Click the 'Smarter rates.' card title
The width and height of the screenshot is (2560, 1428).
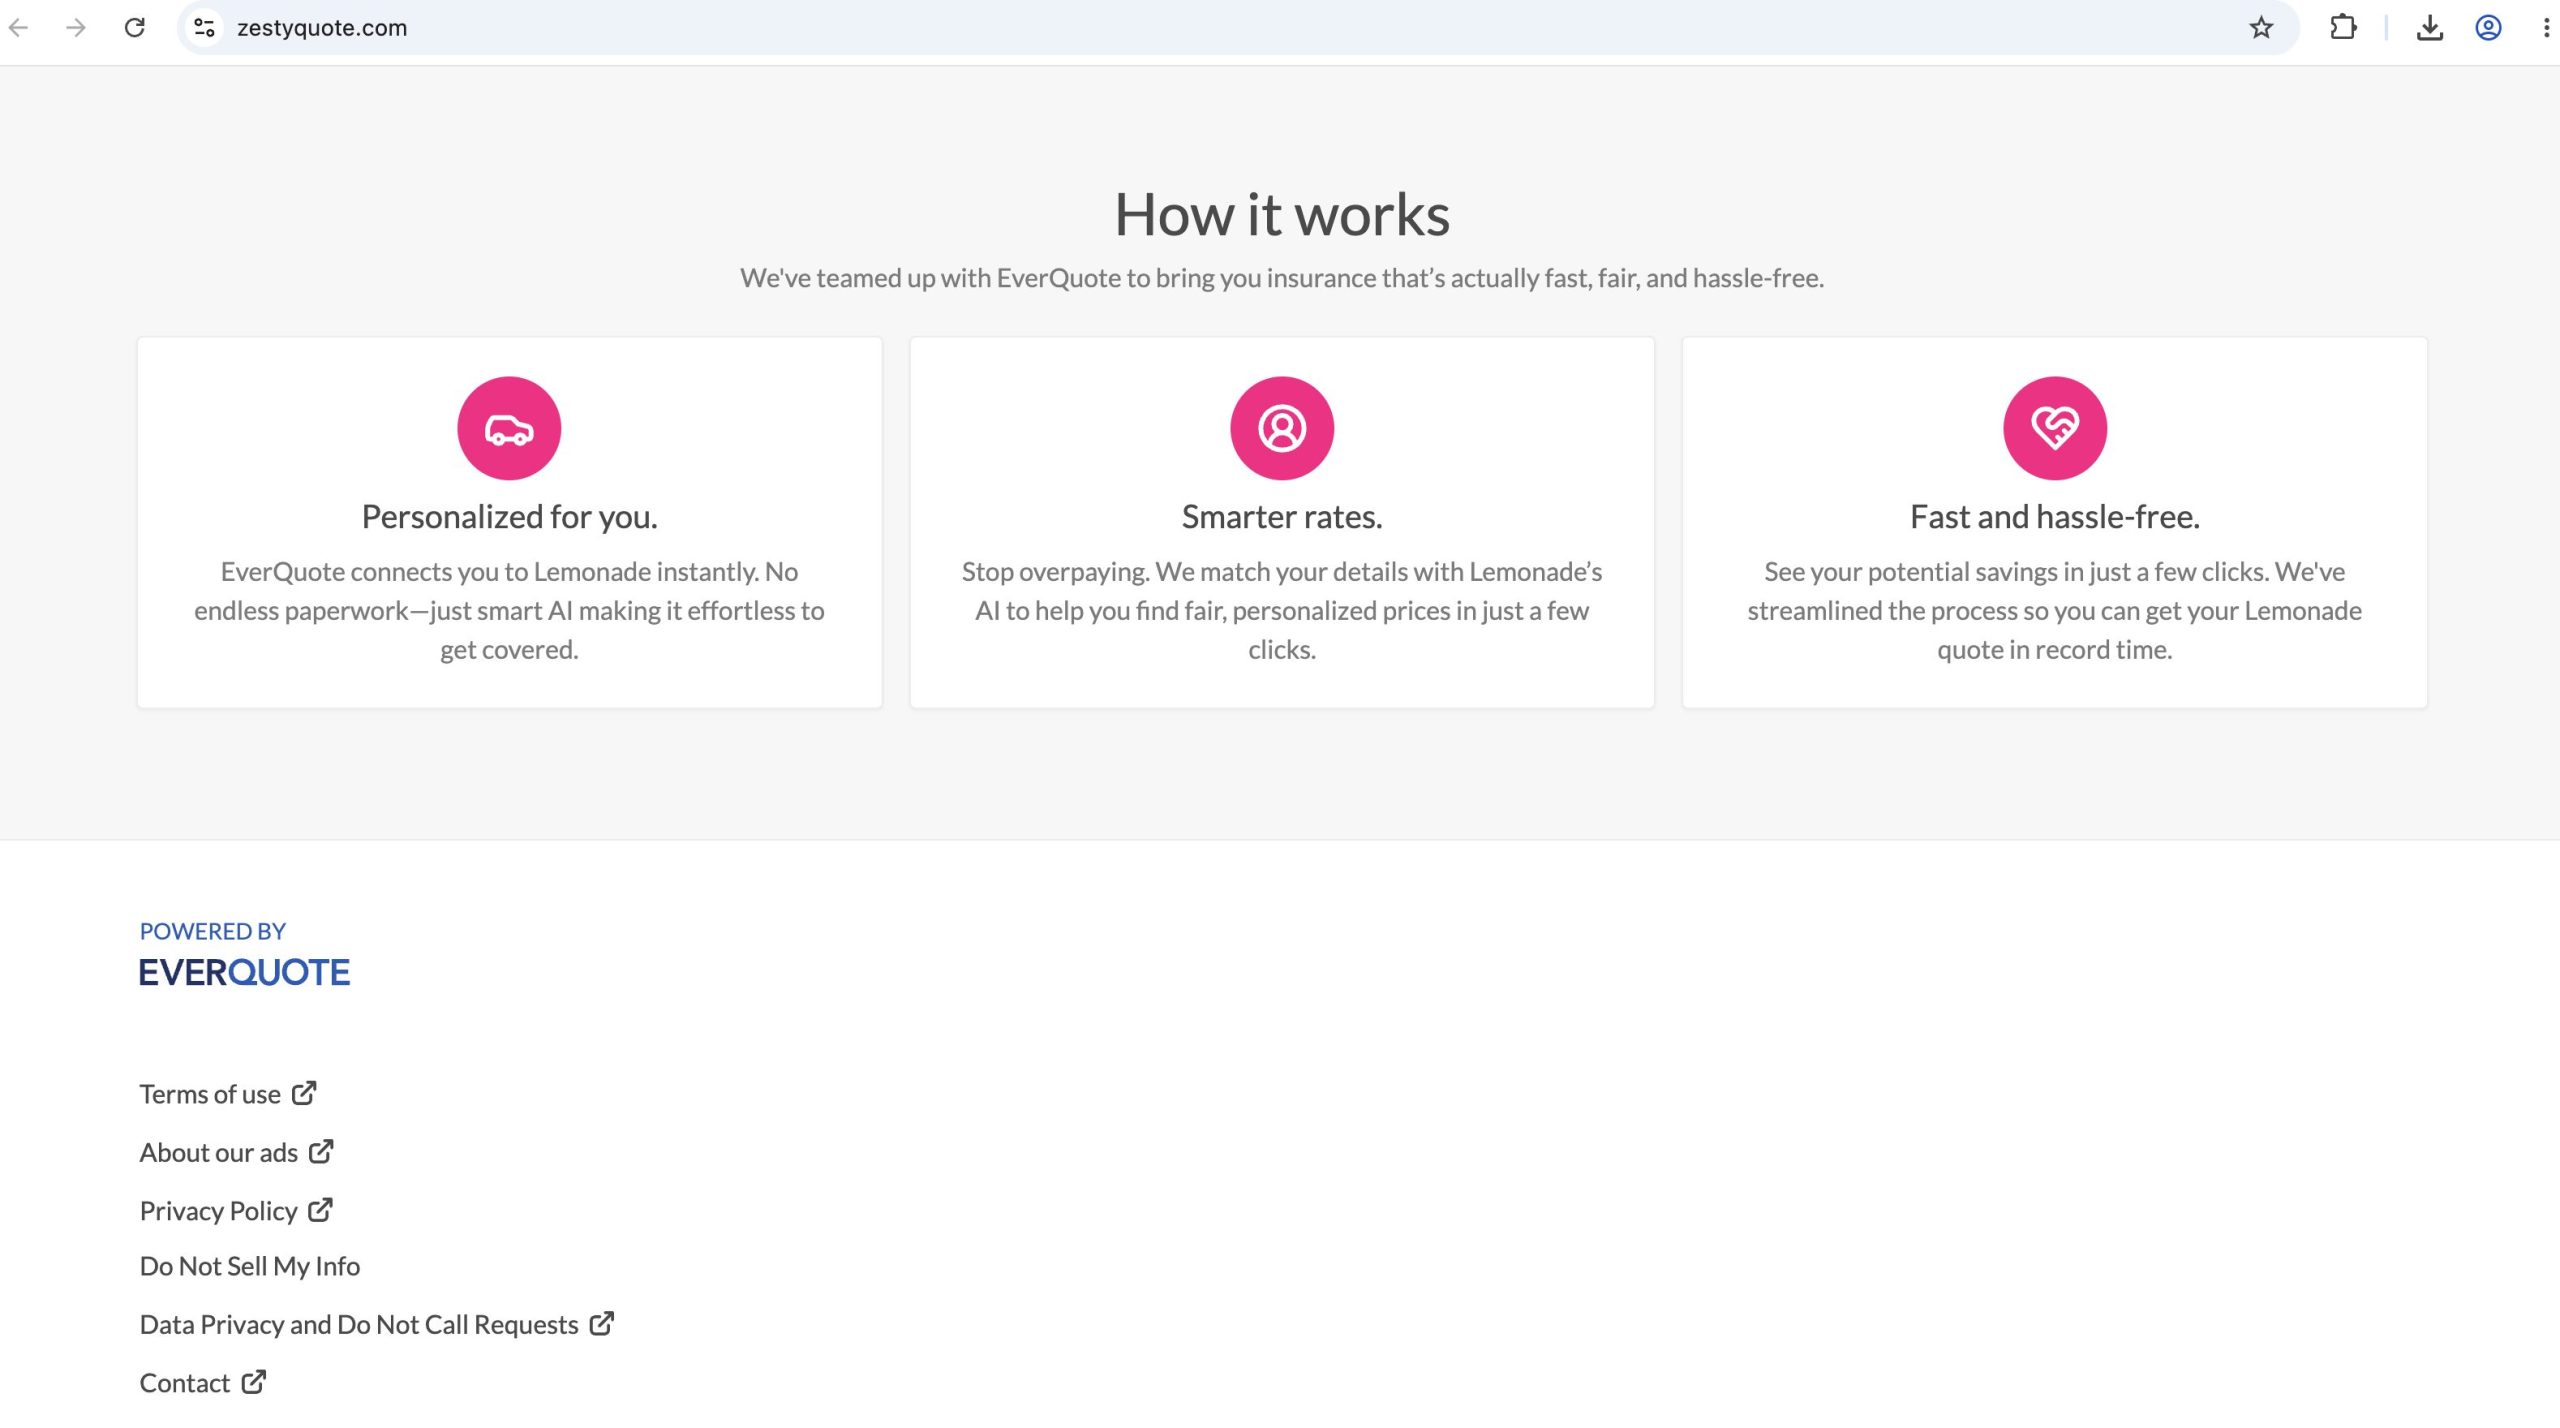coord(1282,517)
